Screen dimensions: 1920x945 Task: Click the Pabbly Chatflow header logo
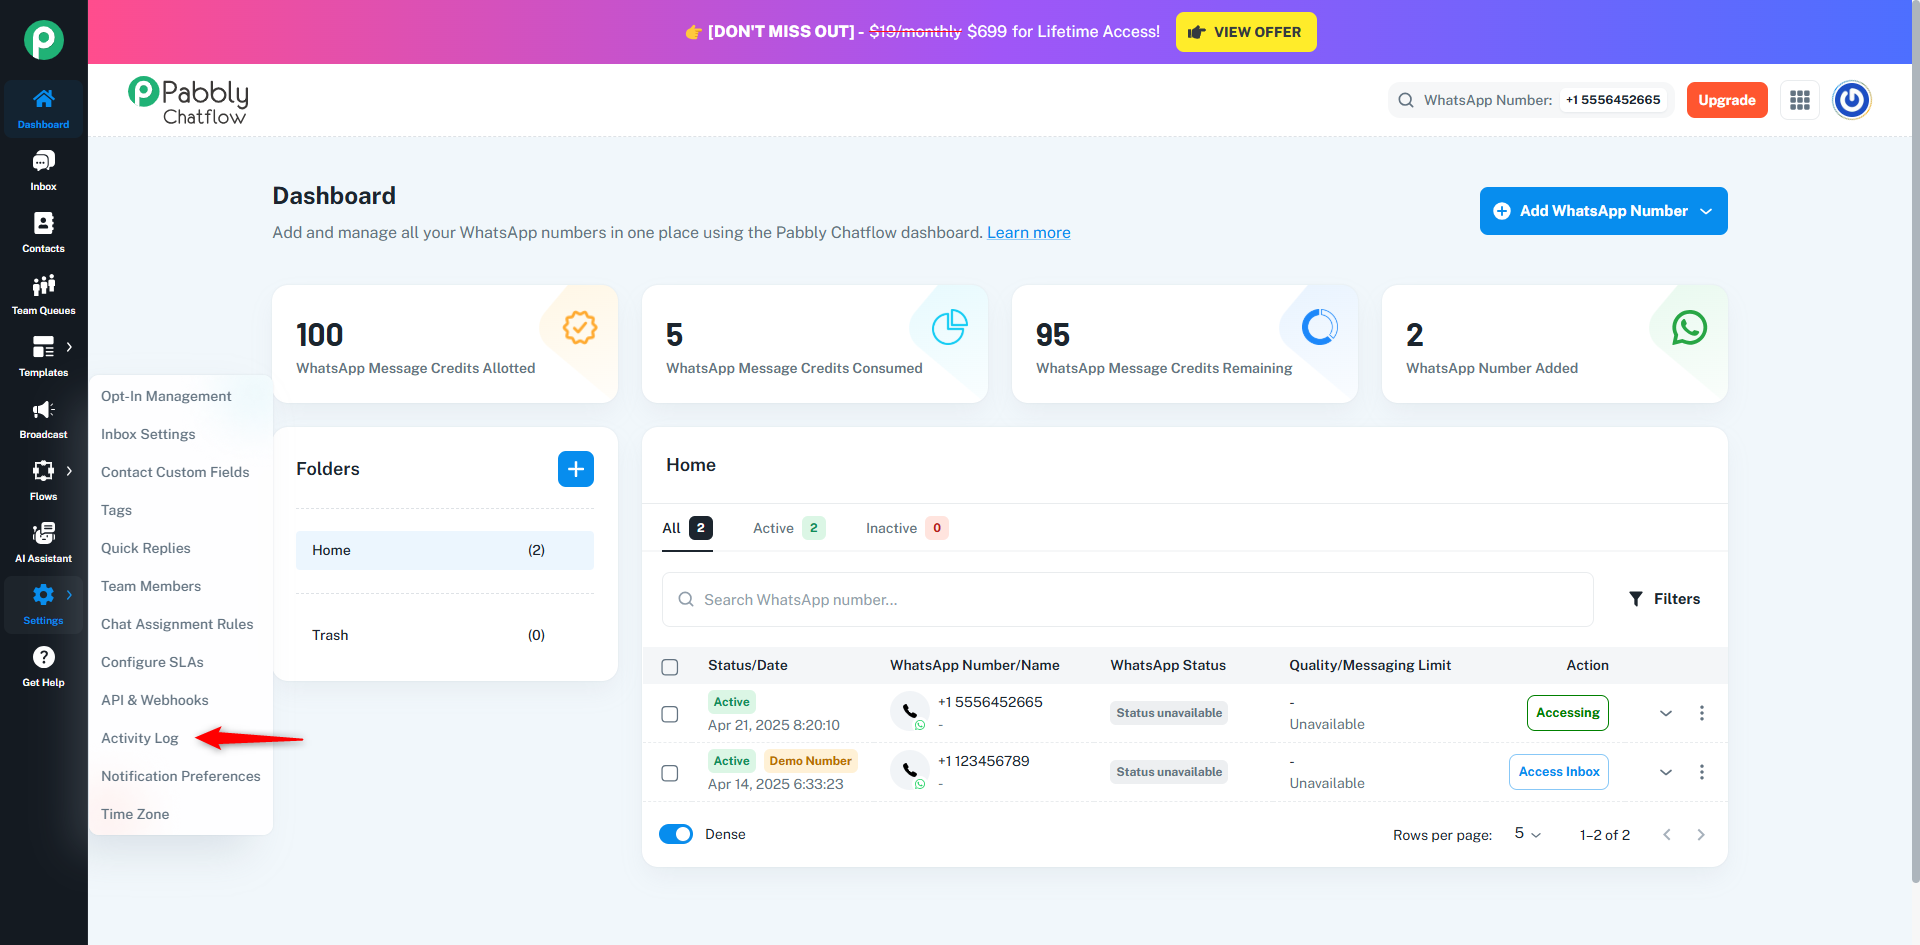pos(188,101)
